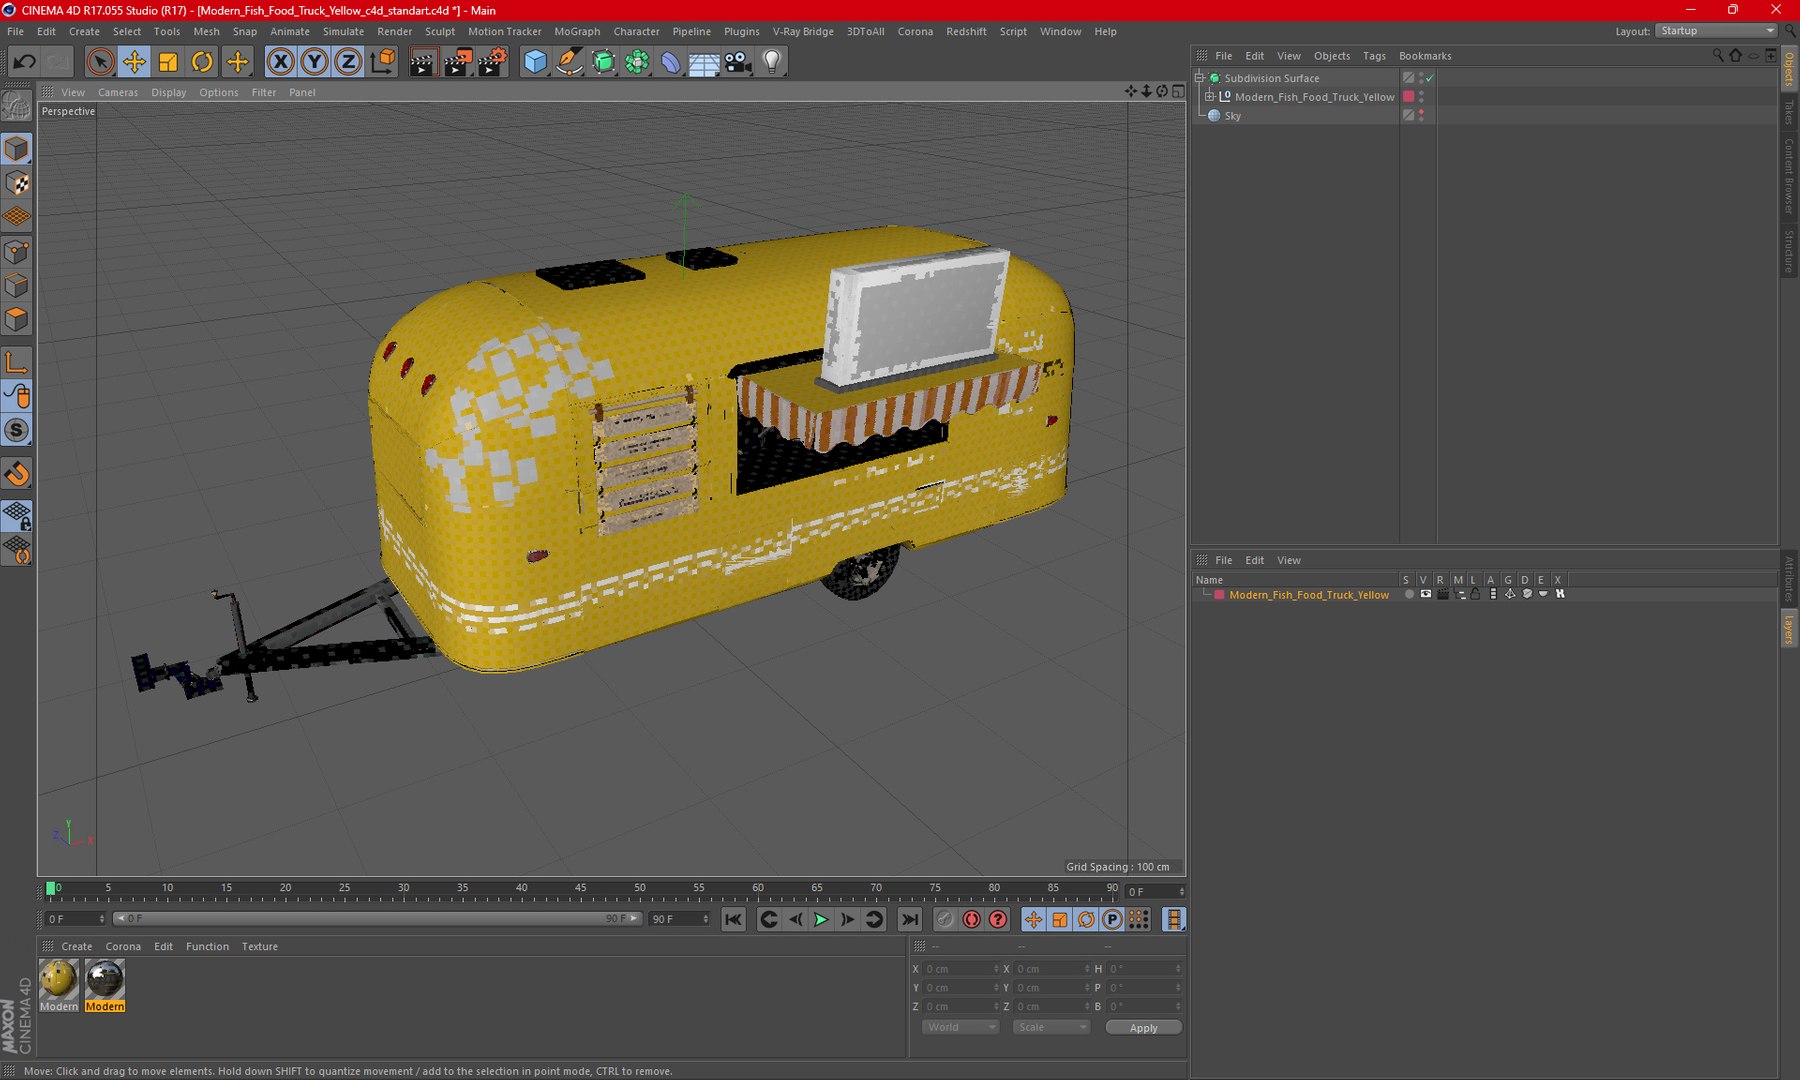1800x1080 pixels.
Task: Enable the Axis mode L icon
Action: pyautogui.click(x=17, y=362)
